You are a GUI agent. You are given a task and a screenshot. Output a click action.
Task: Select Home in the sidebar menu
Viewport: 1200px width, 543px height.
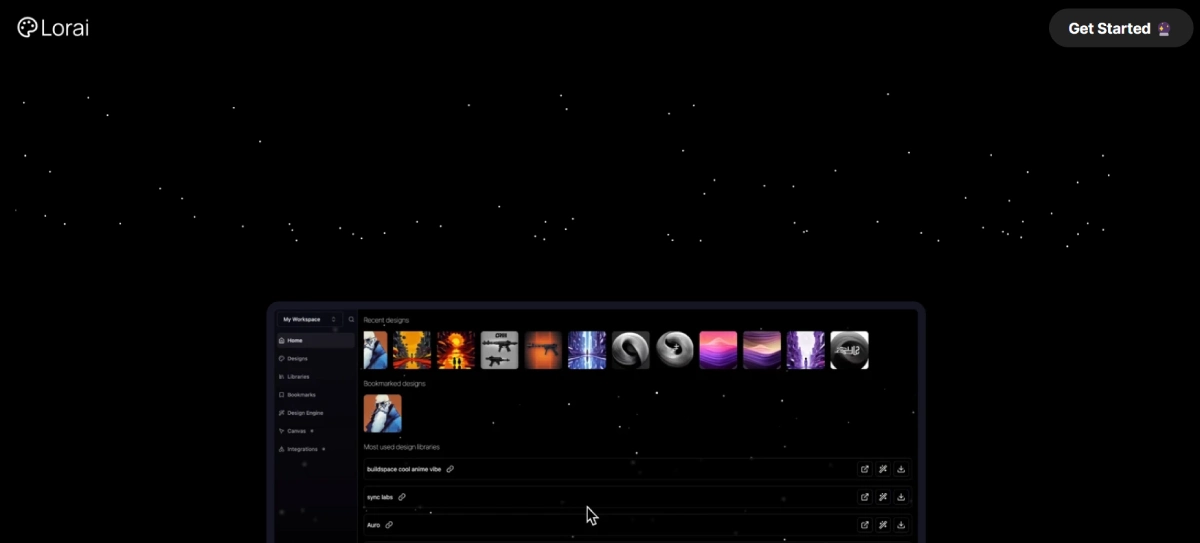pyautogui.click(x=295, y=341)
